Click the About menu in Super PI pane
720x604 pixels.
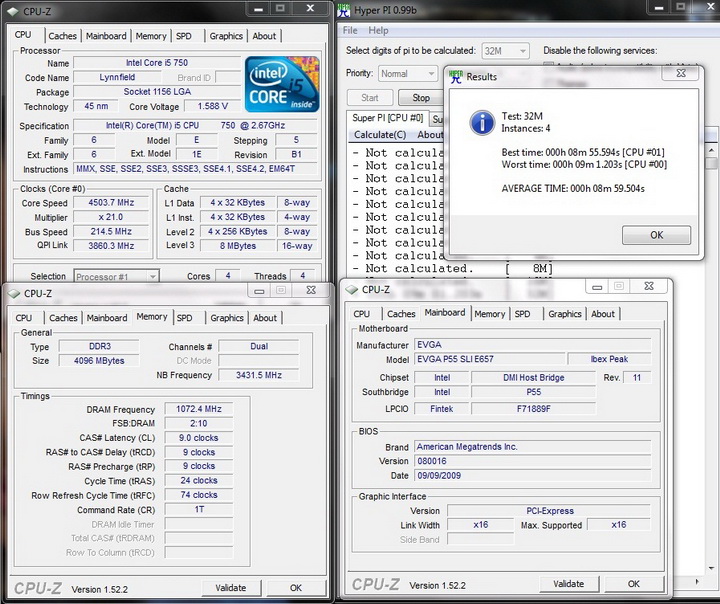pyautogui.click(x=430, y=135)
